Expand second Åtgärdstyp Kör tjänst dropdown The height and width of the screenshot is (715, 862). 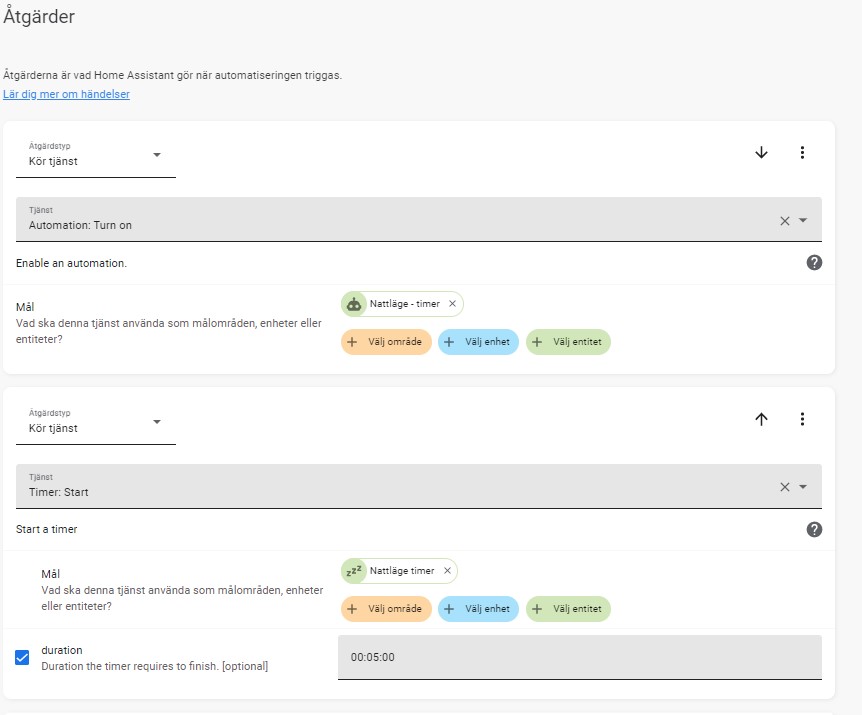[x=96, y=423]
